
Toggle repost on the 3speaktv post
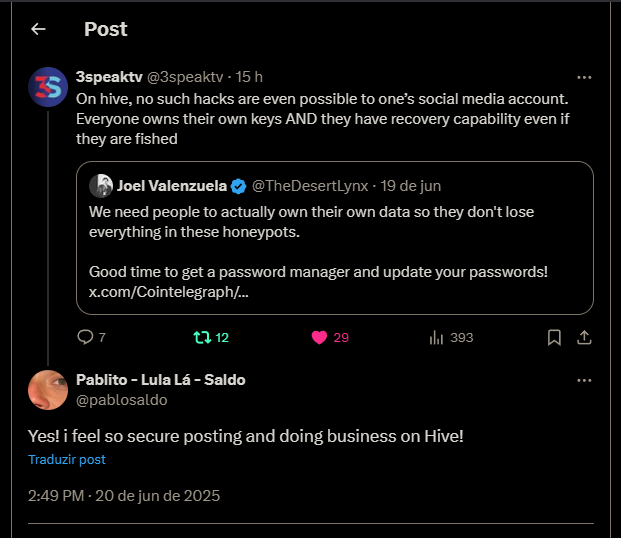coord(202,338)
